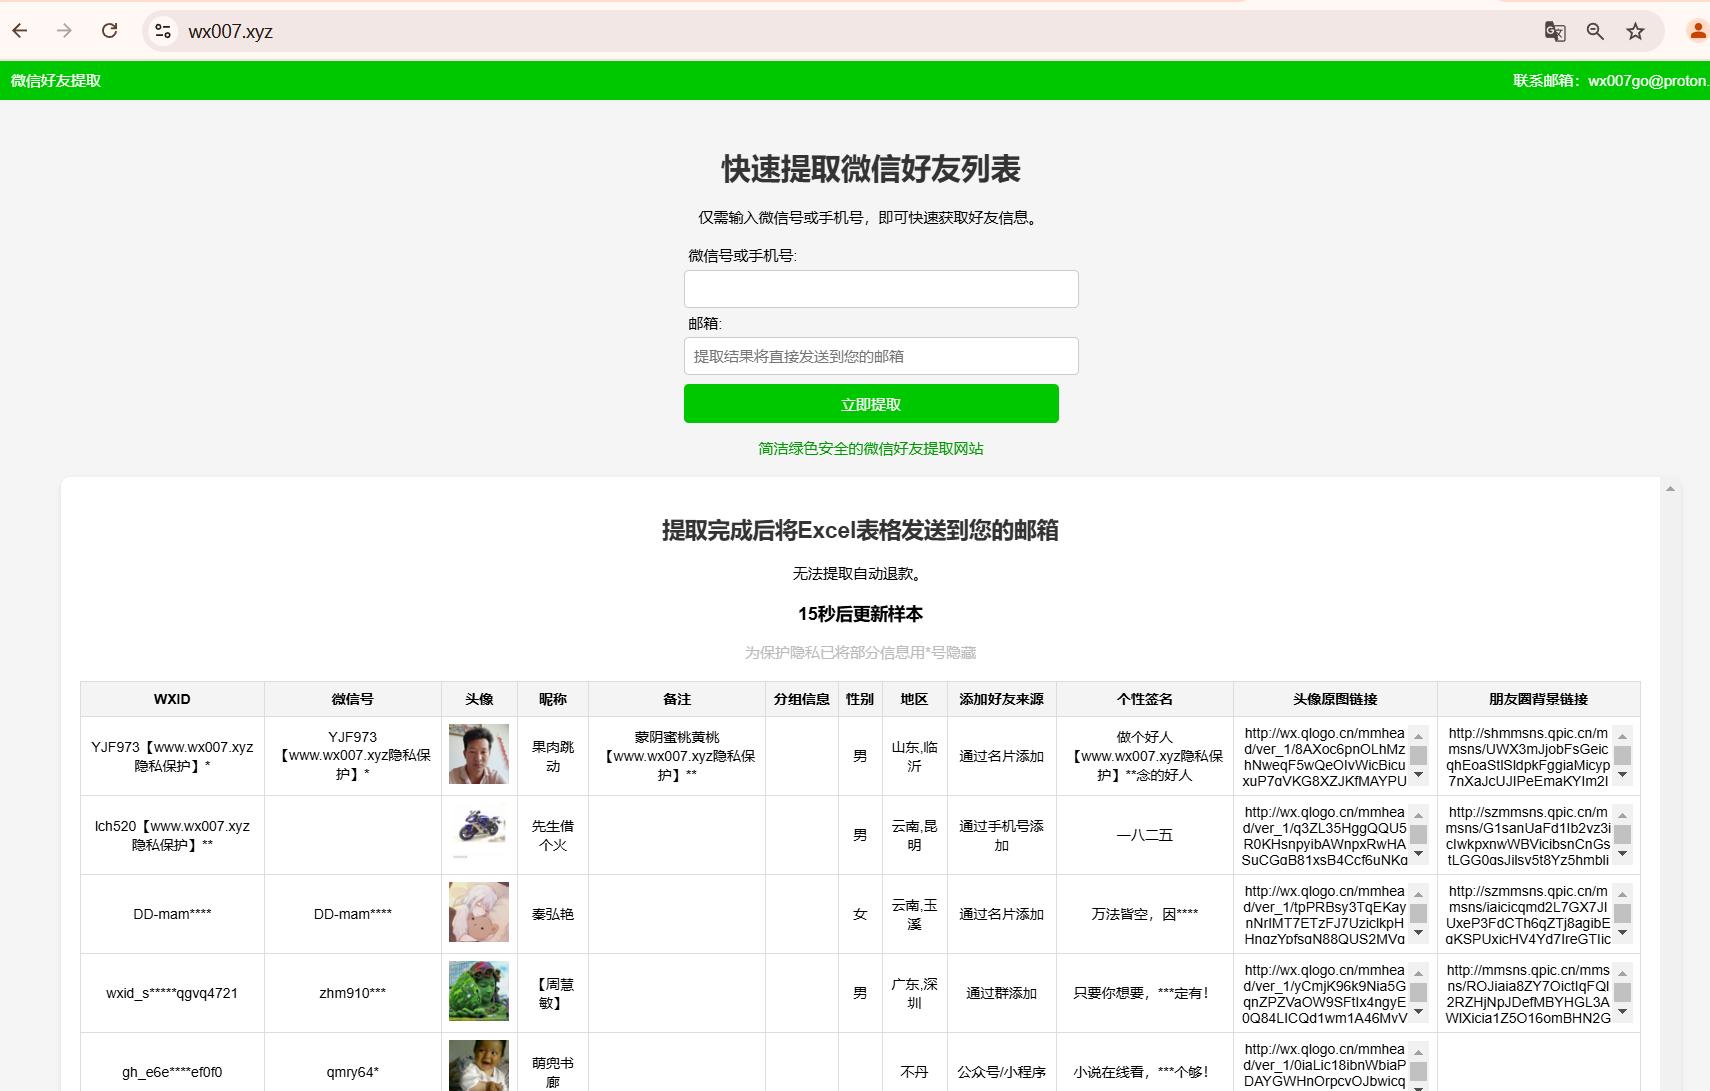Image resolution: width=1710 pixels, height=1091 pixels.
Task: Click the 朋友圈背景链接 column header
Action: (1538, 699)
